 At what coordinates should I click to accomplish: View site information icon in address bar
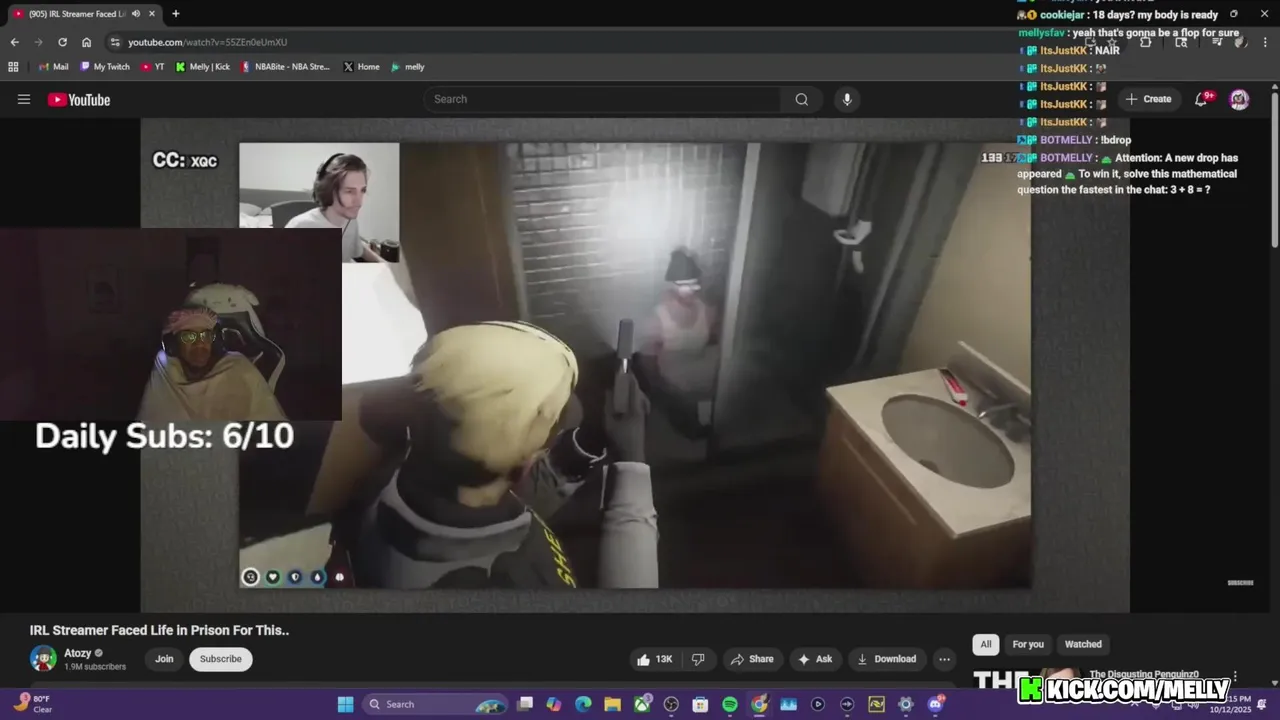point(116,42)
